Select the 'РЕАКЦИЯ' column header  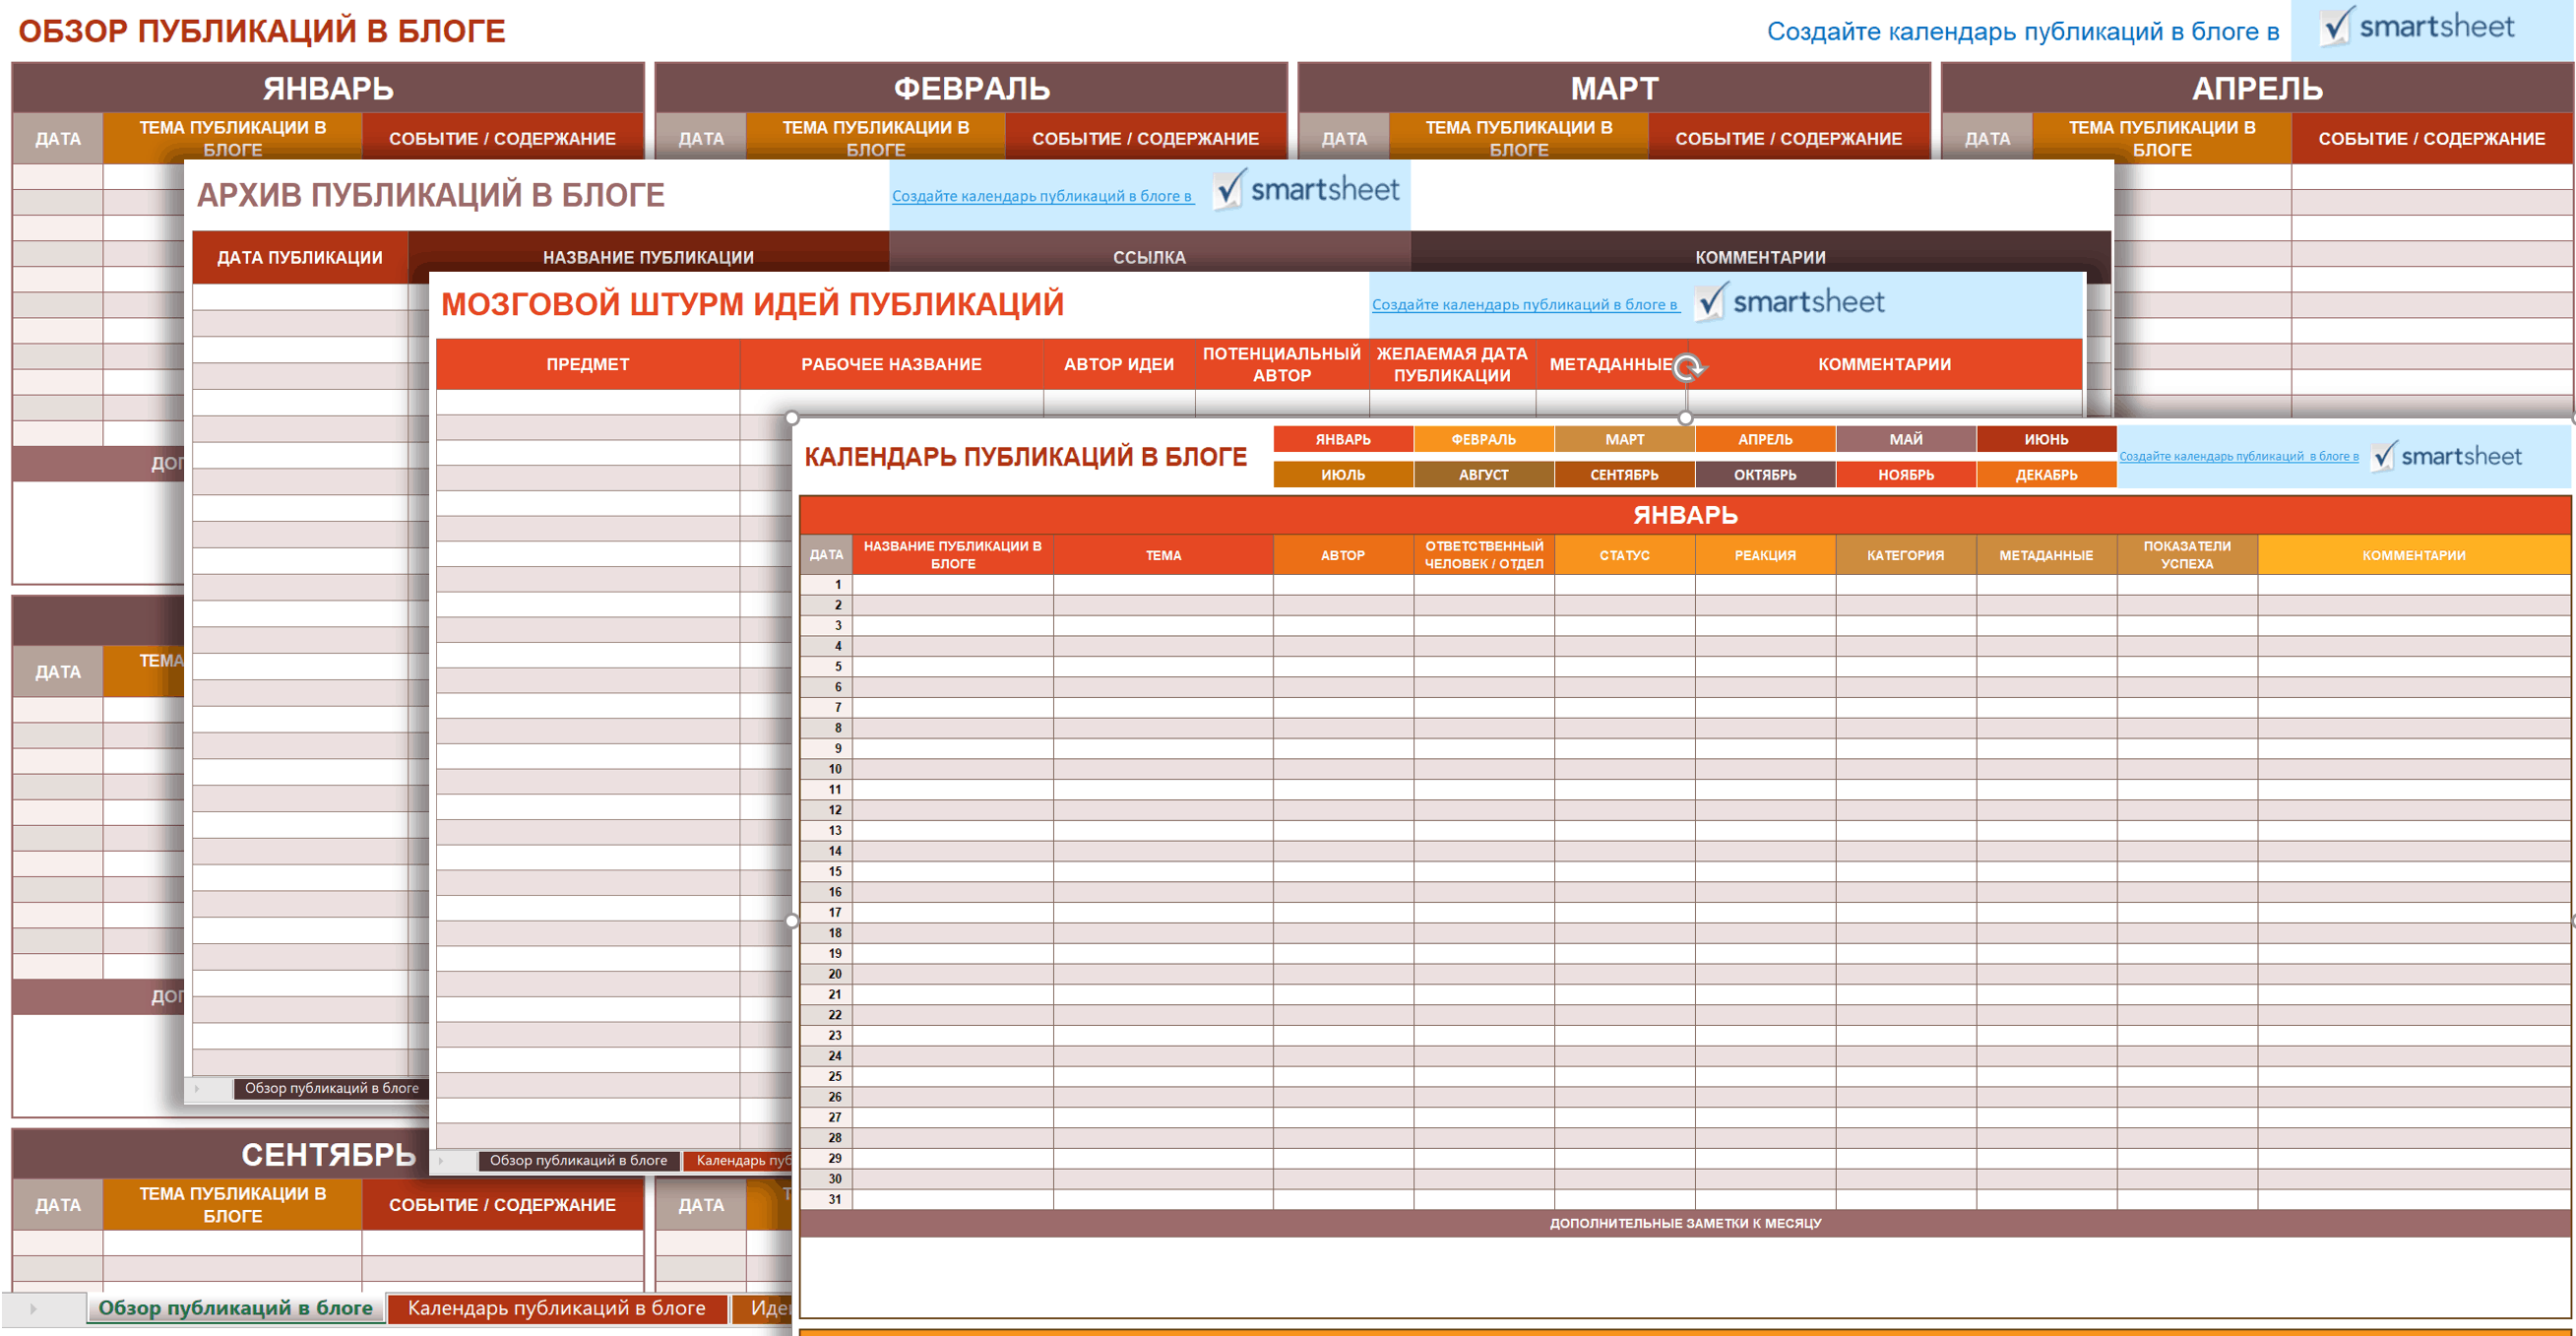point(1765,555)
